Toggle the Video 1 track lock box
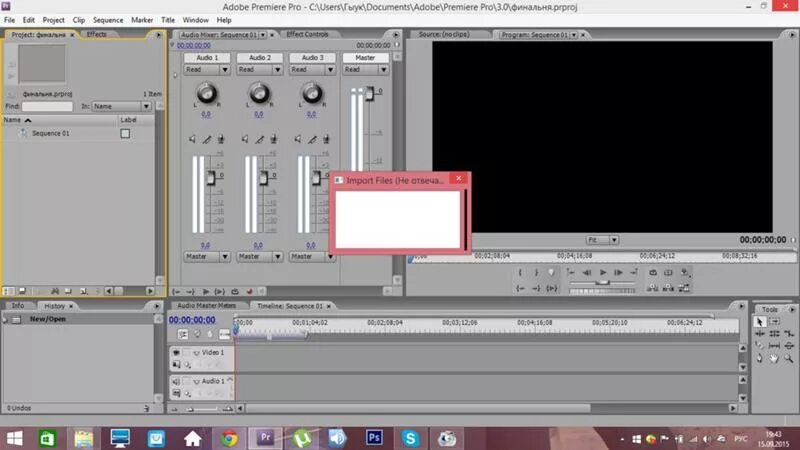 pyautogui.click(x=187, y=353)
